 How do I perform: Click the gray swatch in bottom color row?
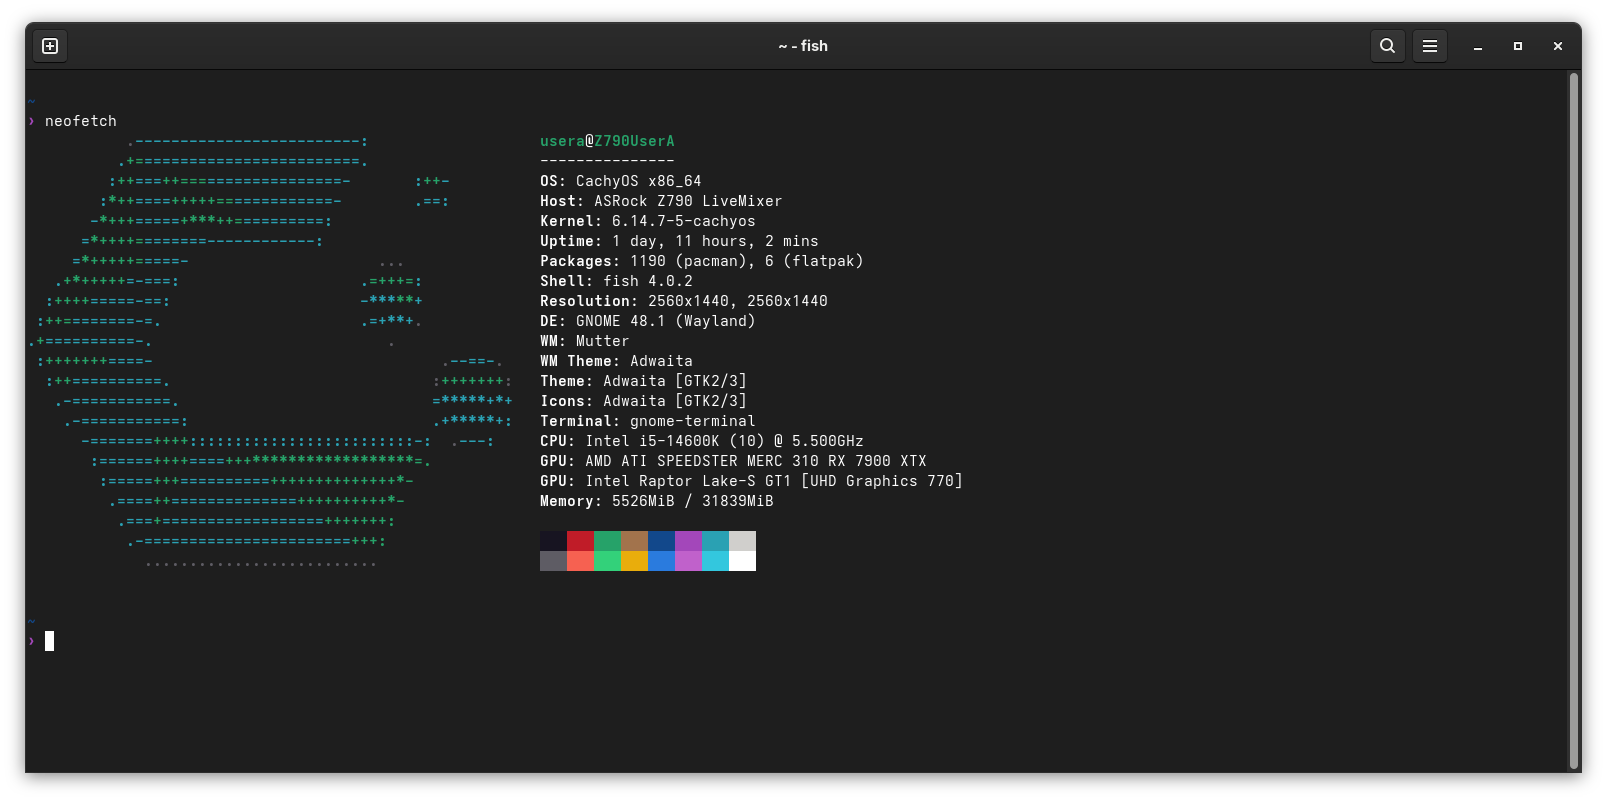point(553,561)
